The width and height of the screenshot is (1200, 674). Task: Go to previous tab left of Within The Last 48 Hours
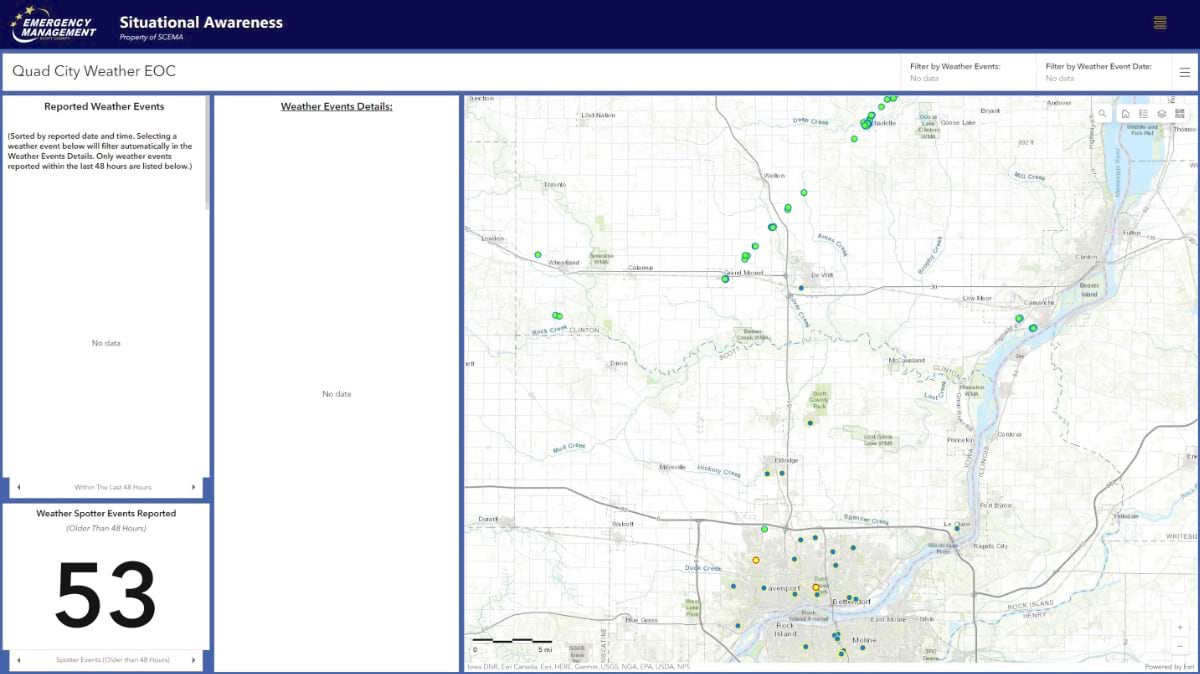[18, 487]
